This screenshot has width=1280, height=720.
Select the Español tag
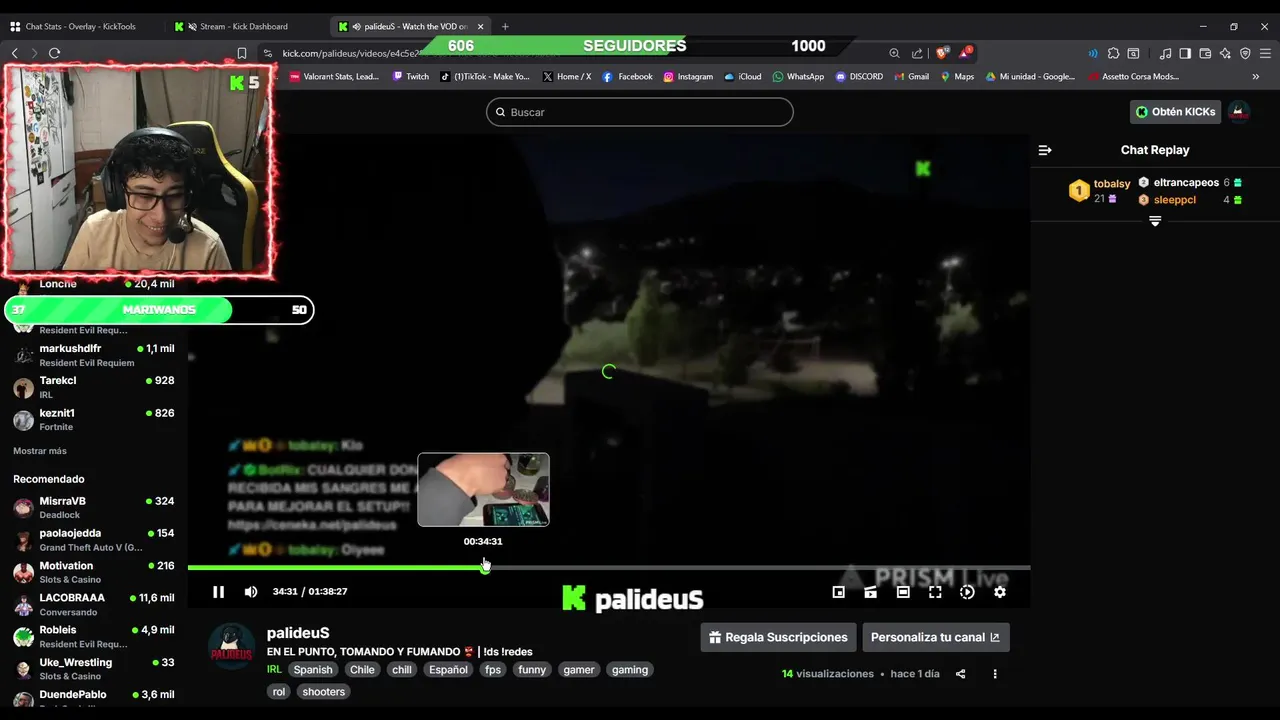(448, 670)
